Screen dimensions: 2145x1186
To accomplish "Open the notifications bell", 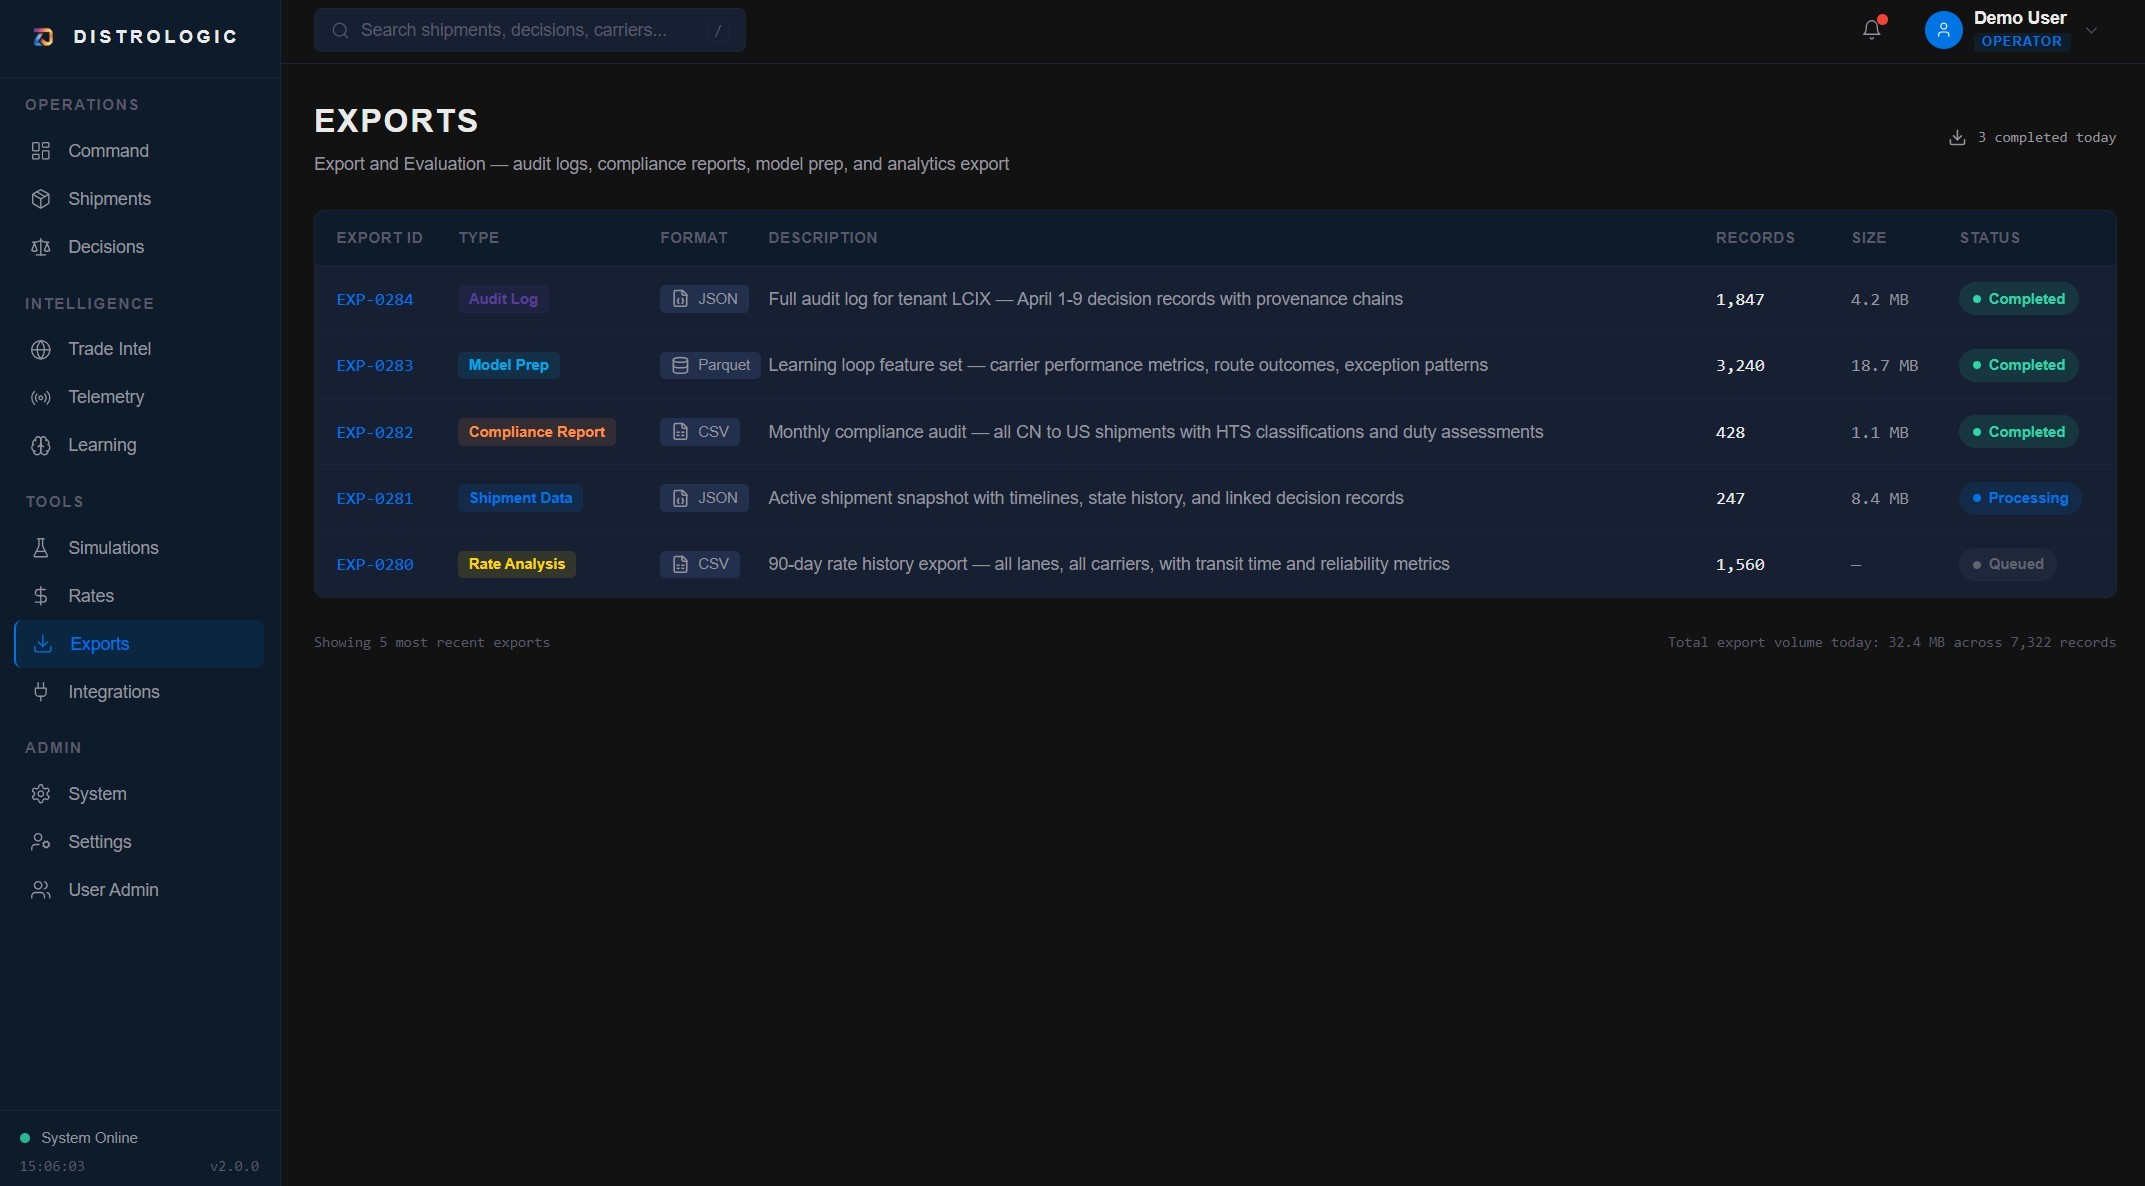I will tap(1872, 30).
